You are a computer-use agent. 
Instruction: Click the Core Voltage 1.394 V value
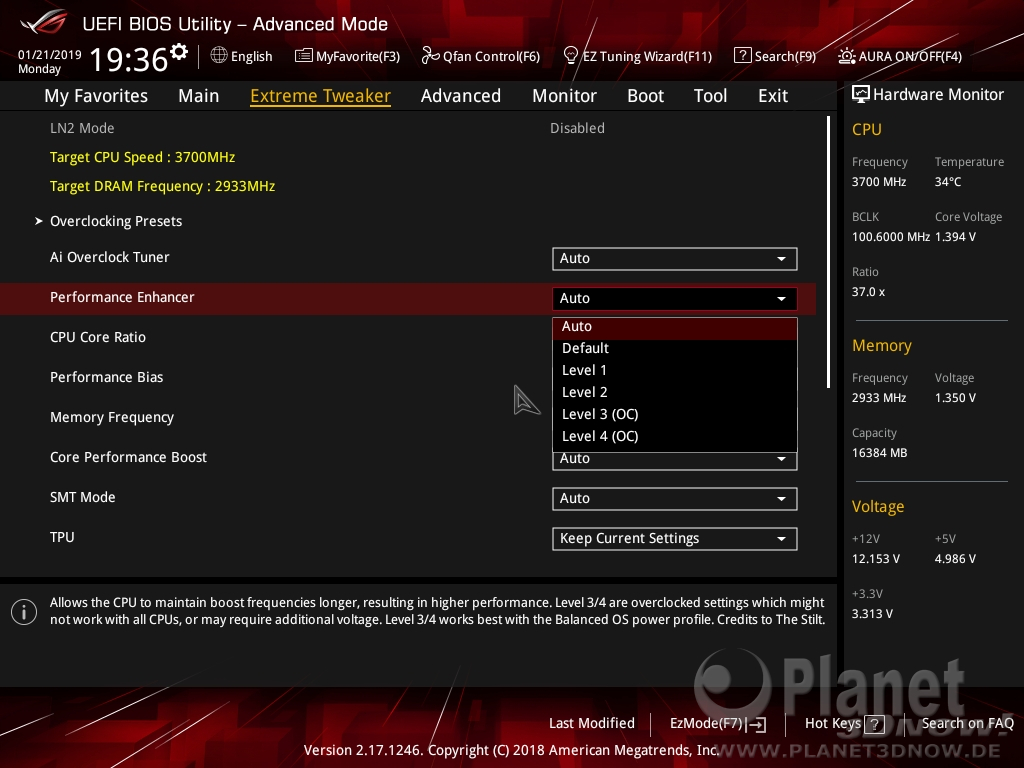click(x=955, y=237)
